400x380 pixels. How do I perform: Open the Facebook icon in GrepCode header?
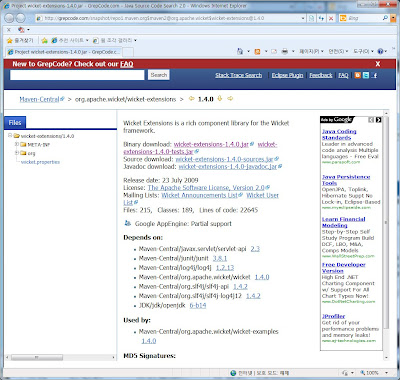374,75
